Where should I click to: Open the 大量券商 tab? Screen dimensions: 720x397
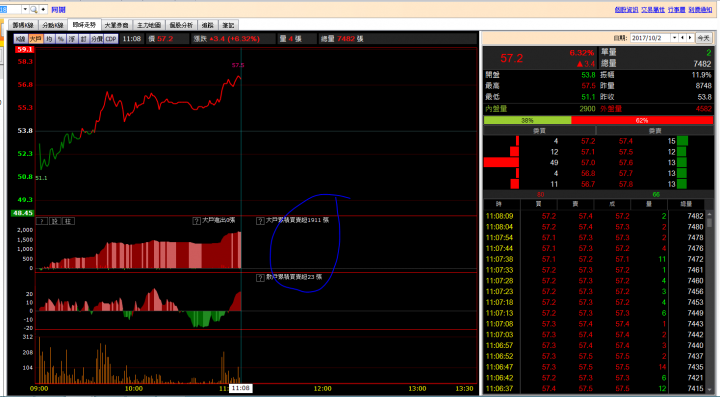click(x=116, y=25)
